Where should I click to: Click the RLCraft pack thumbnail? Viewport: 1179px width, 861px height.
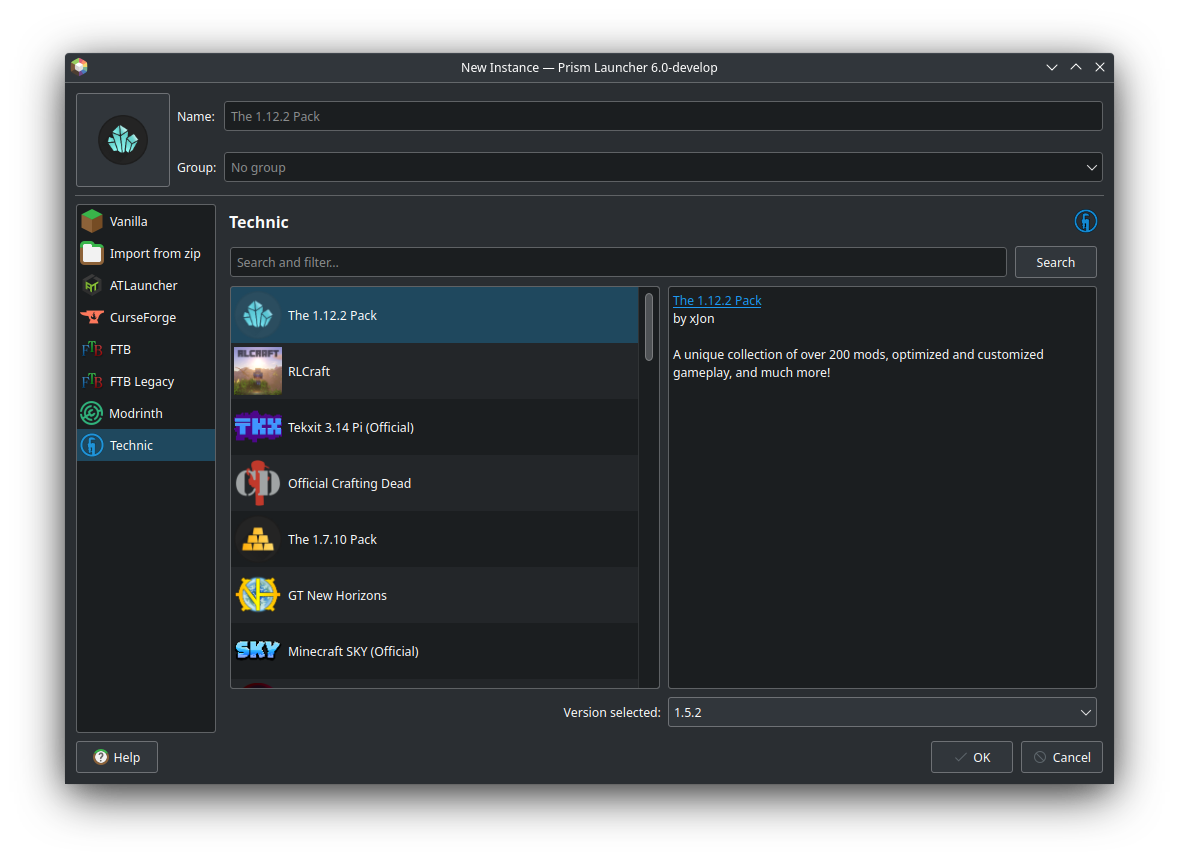258,371
